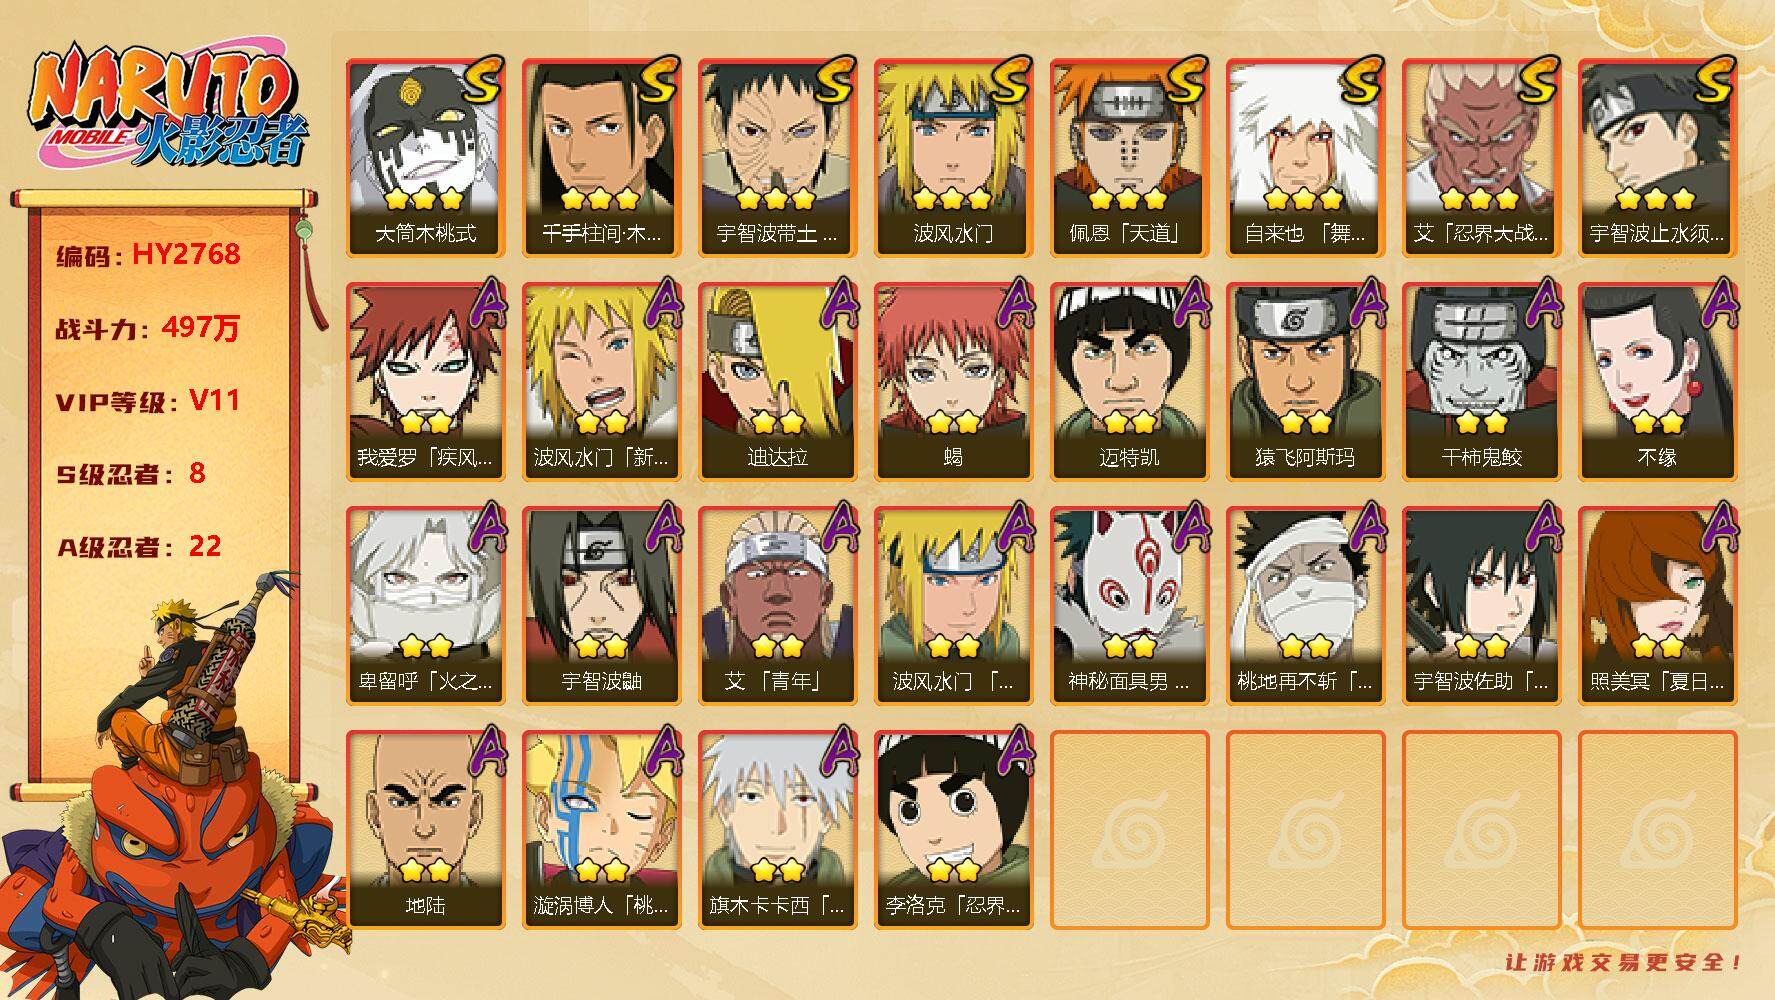The width and height of the screenshot is (1775, 1000).
Task: Click the 干柿鬼鲛 portrait card
Action: pos(1481,382)
